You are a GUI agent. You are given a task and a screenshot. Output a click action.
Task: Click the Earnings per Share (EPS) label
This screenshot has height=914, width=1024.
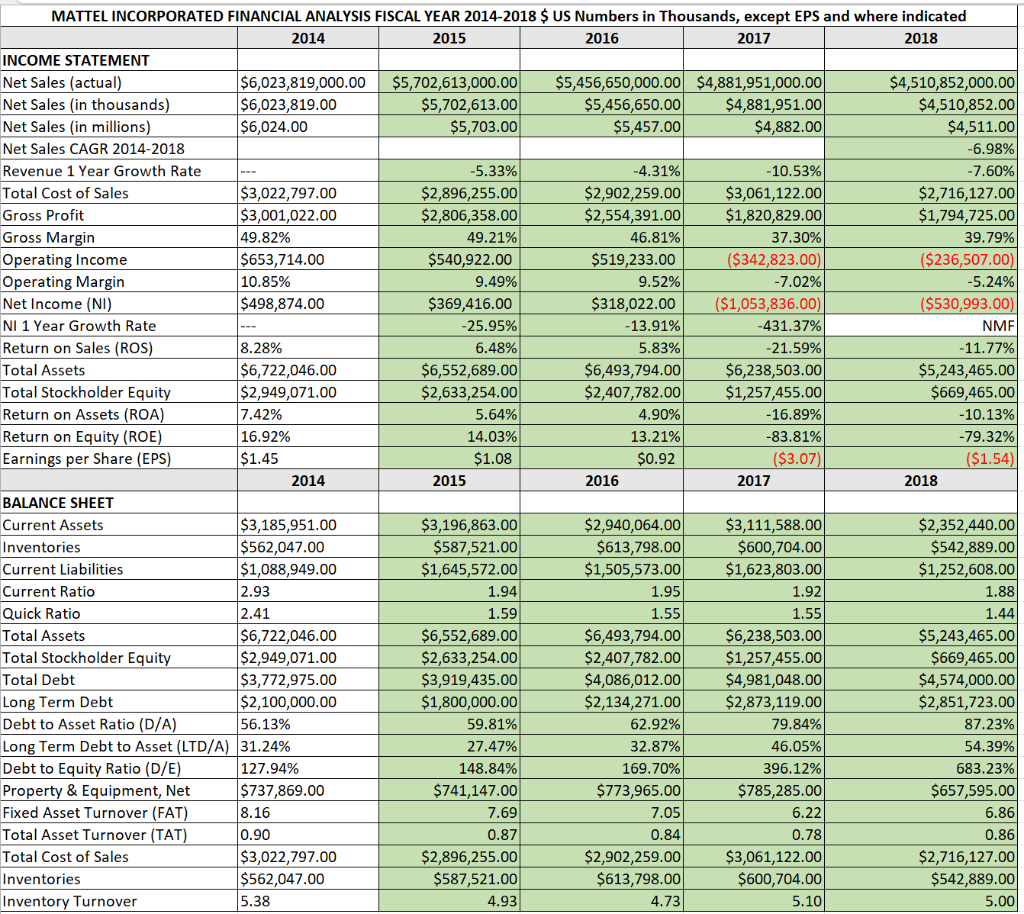[x=87, y=459]
